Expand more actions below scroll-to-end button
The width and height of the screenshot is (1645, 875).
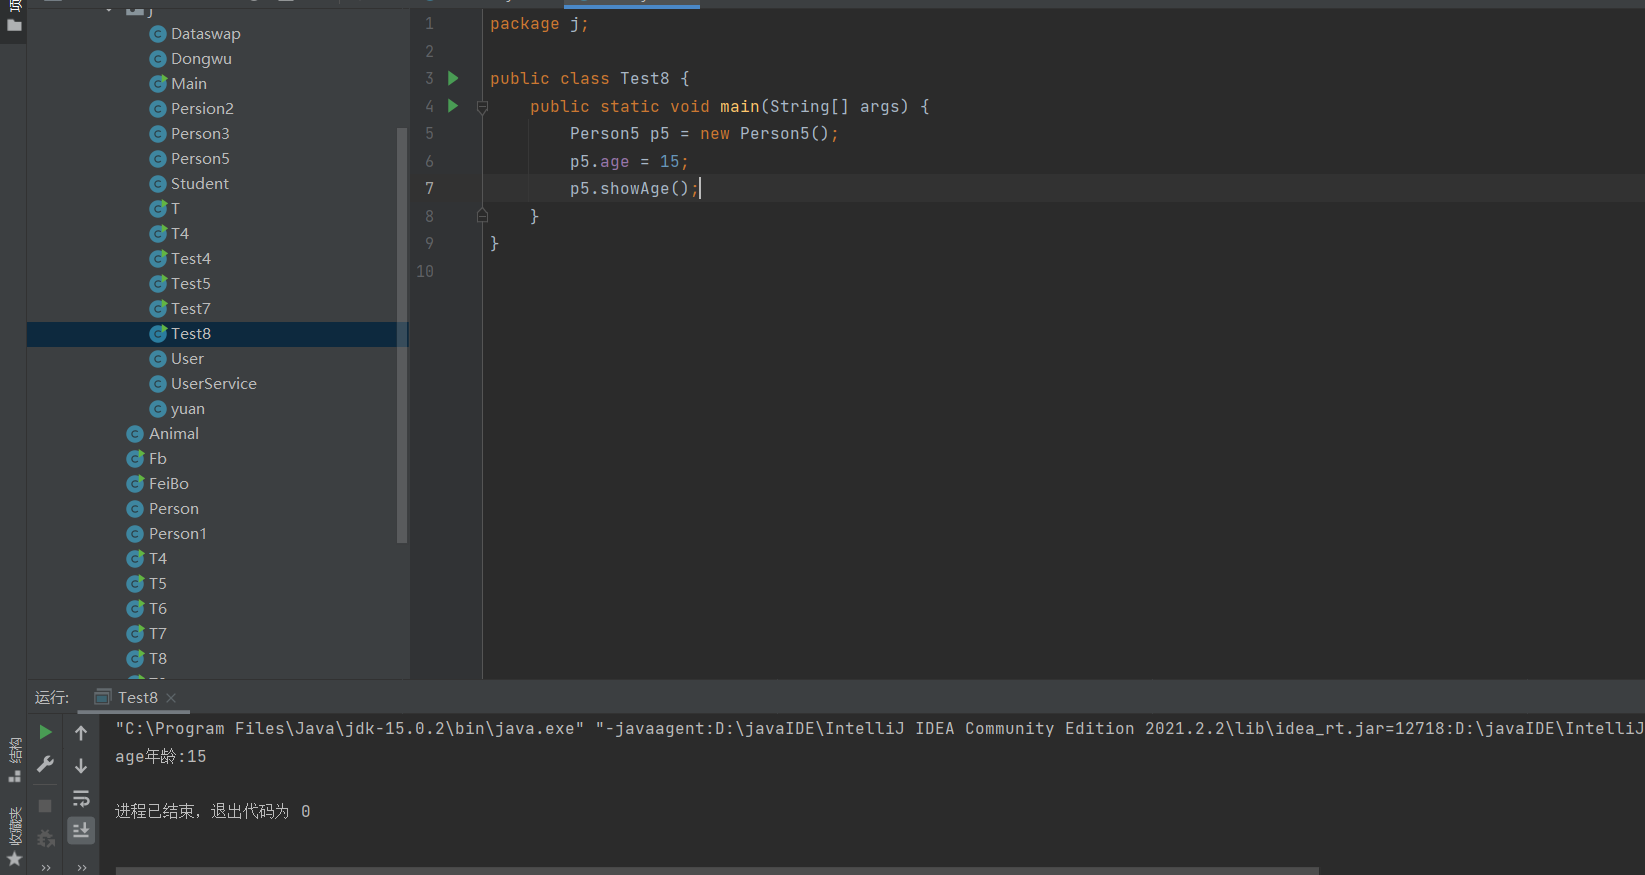[82, 867]
